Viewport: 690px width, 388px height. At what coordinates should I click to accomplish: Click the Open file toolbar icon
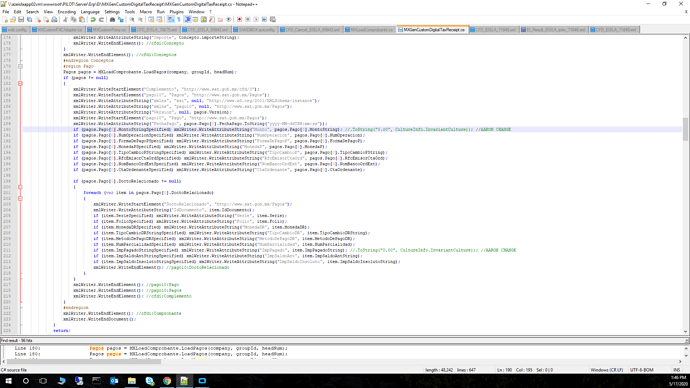[13, 19]
